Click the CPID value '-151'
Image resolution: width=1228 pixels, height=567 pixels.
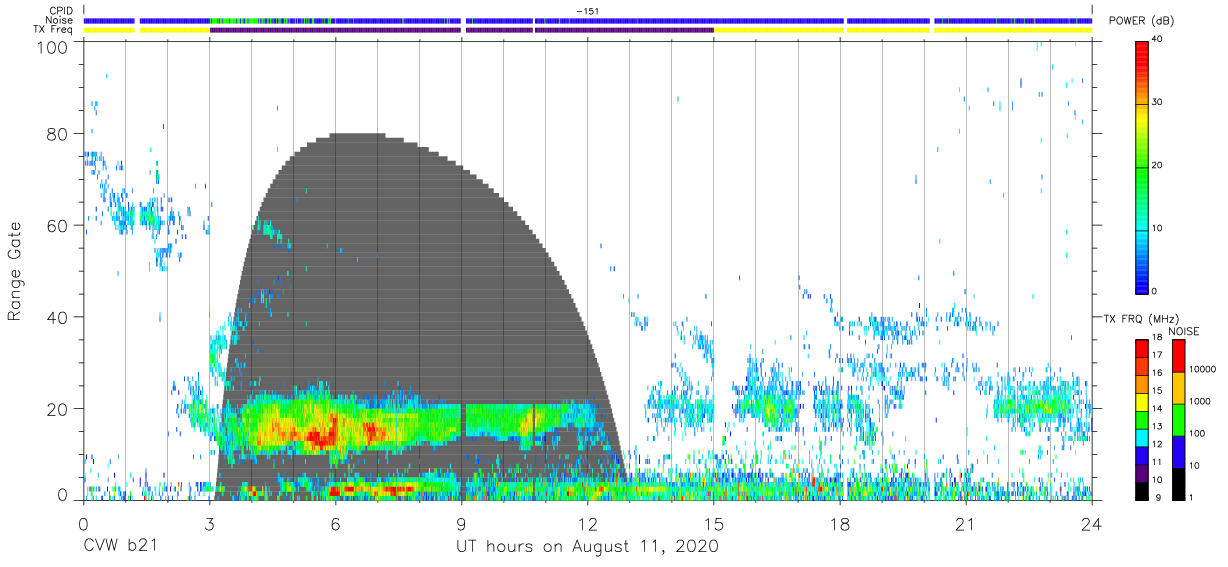pyautogui.click(x=587, y=11)
